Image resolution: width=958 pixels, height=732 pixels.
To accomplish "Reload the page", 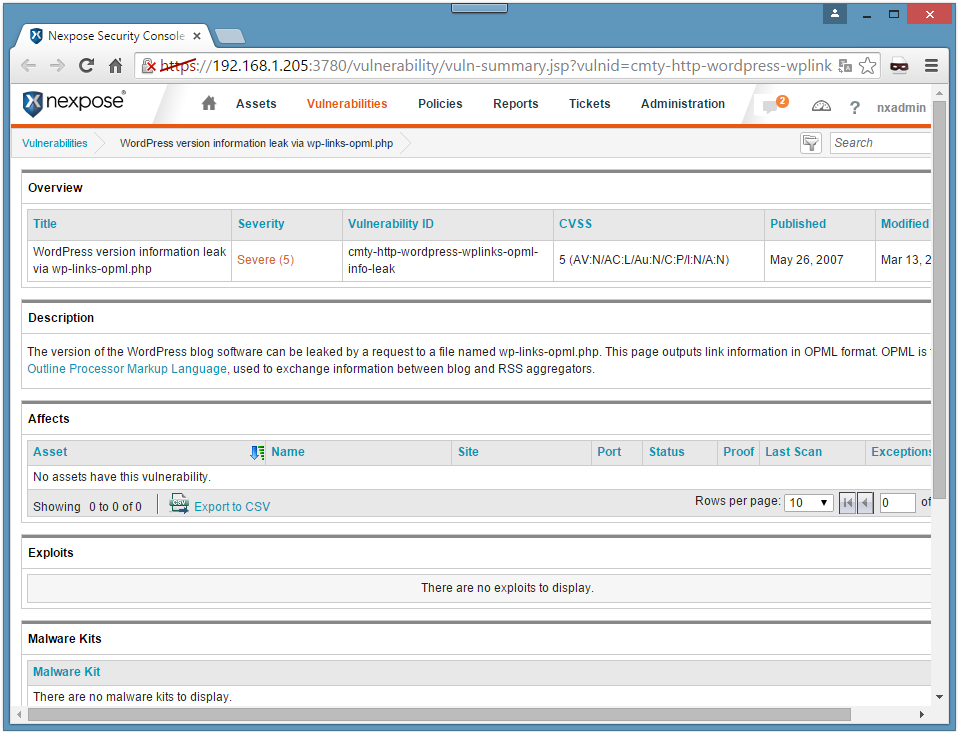I will click(x=86, y=65).
